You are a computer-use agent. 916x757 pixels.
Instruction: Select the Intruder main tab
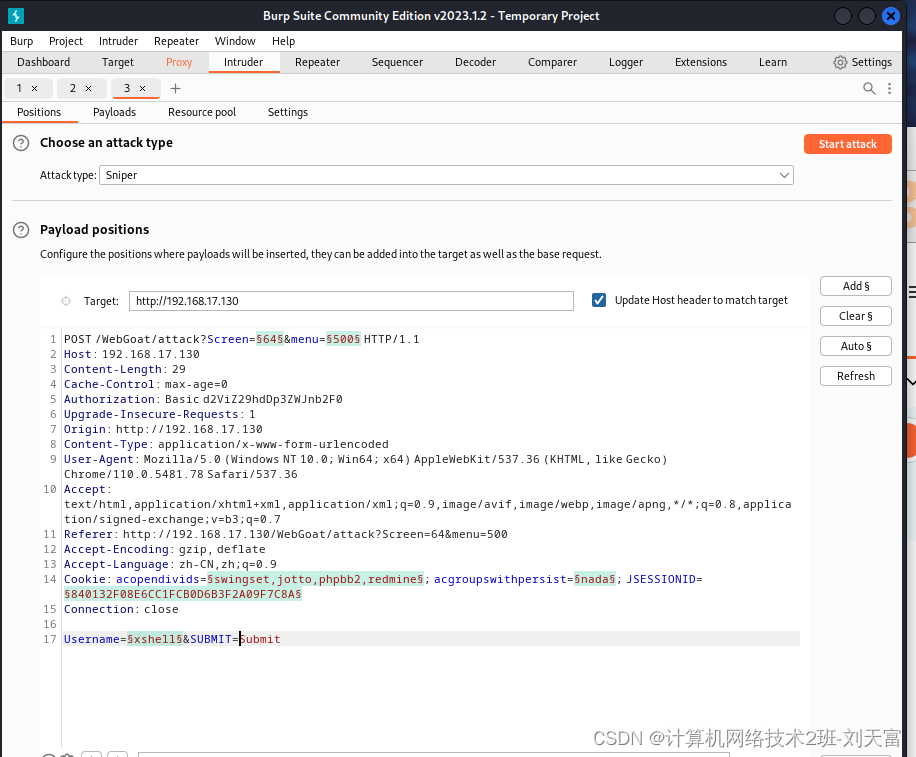(x=244, y=62)
